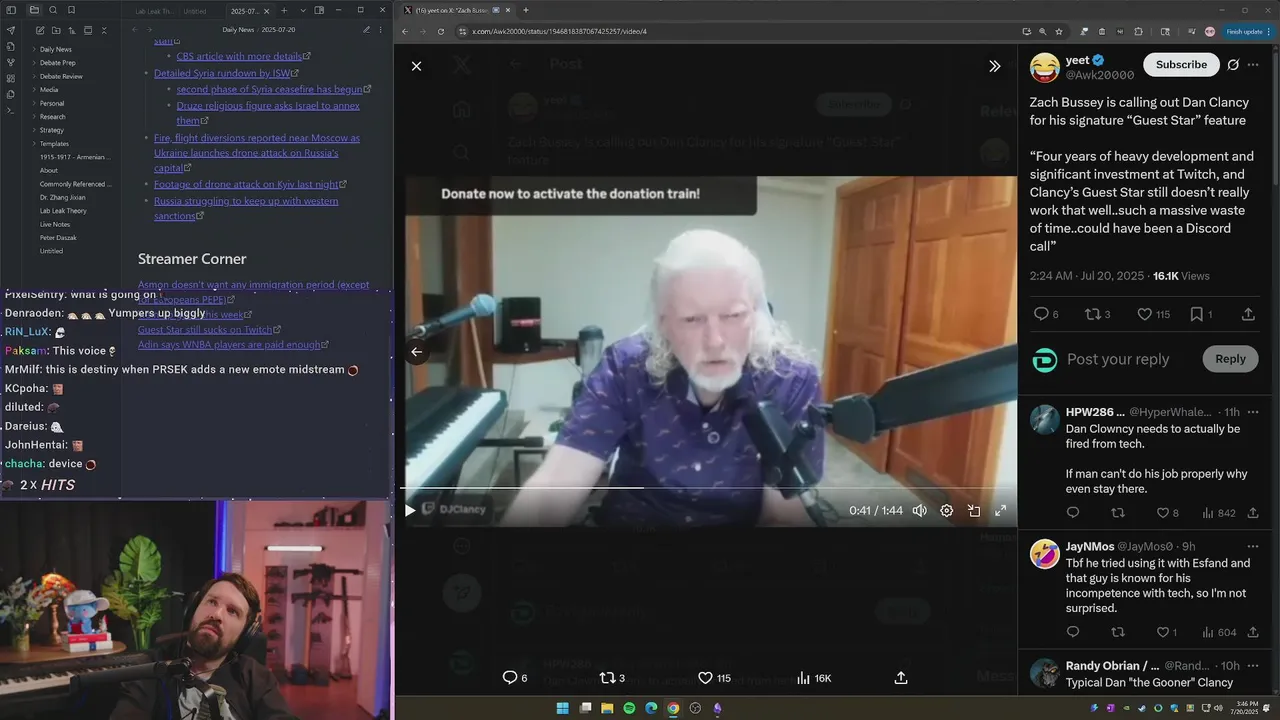The height and width of the screenshot is (720, 1280).
Task: Mute the video with the volume icon
Action: pos(919,510)
